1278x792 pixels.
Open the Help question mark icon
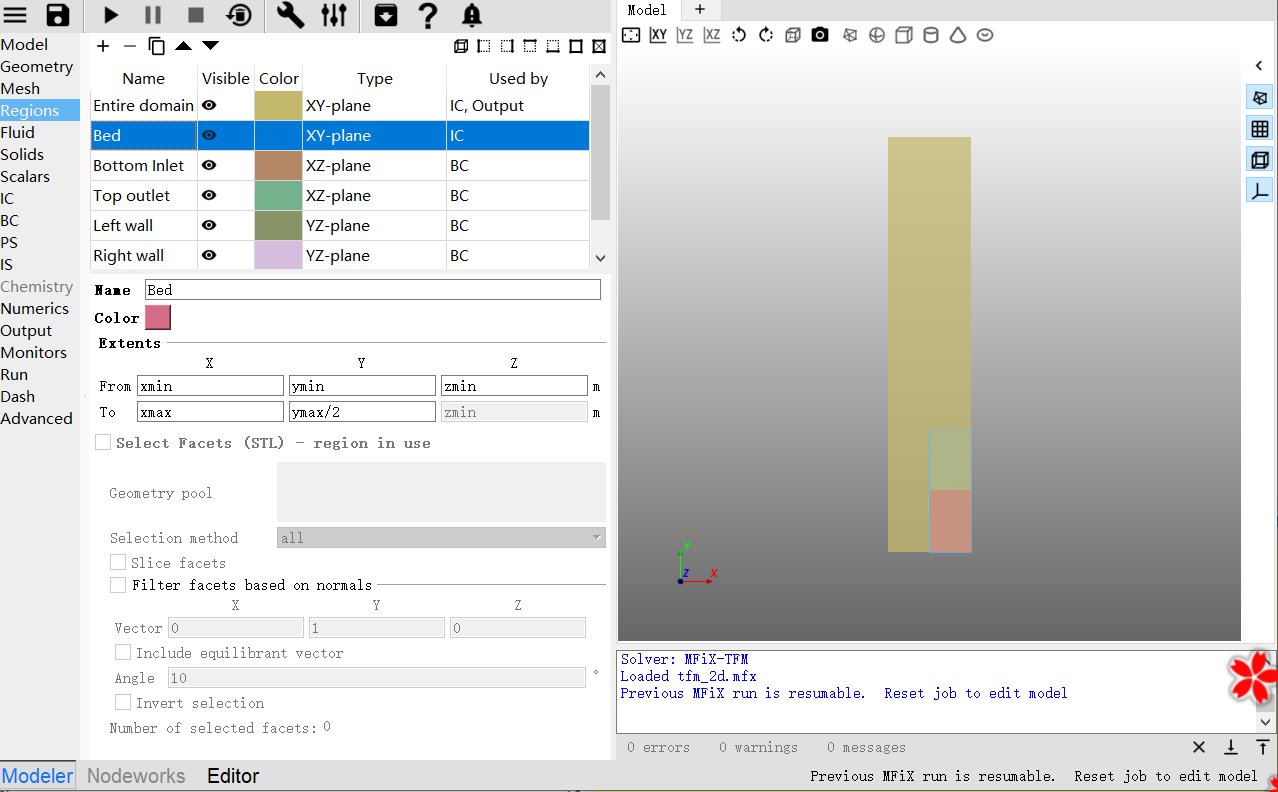click(x=427, y=15)
